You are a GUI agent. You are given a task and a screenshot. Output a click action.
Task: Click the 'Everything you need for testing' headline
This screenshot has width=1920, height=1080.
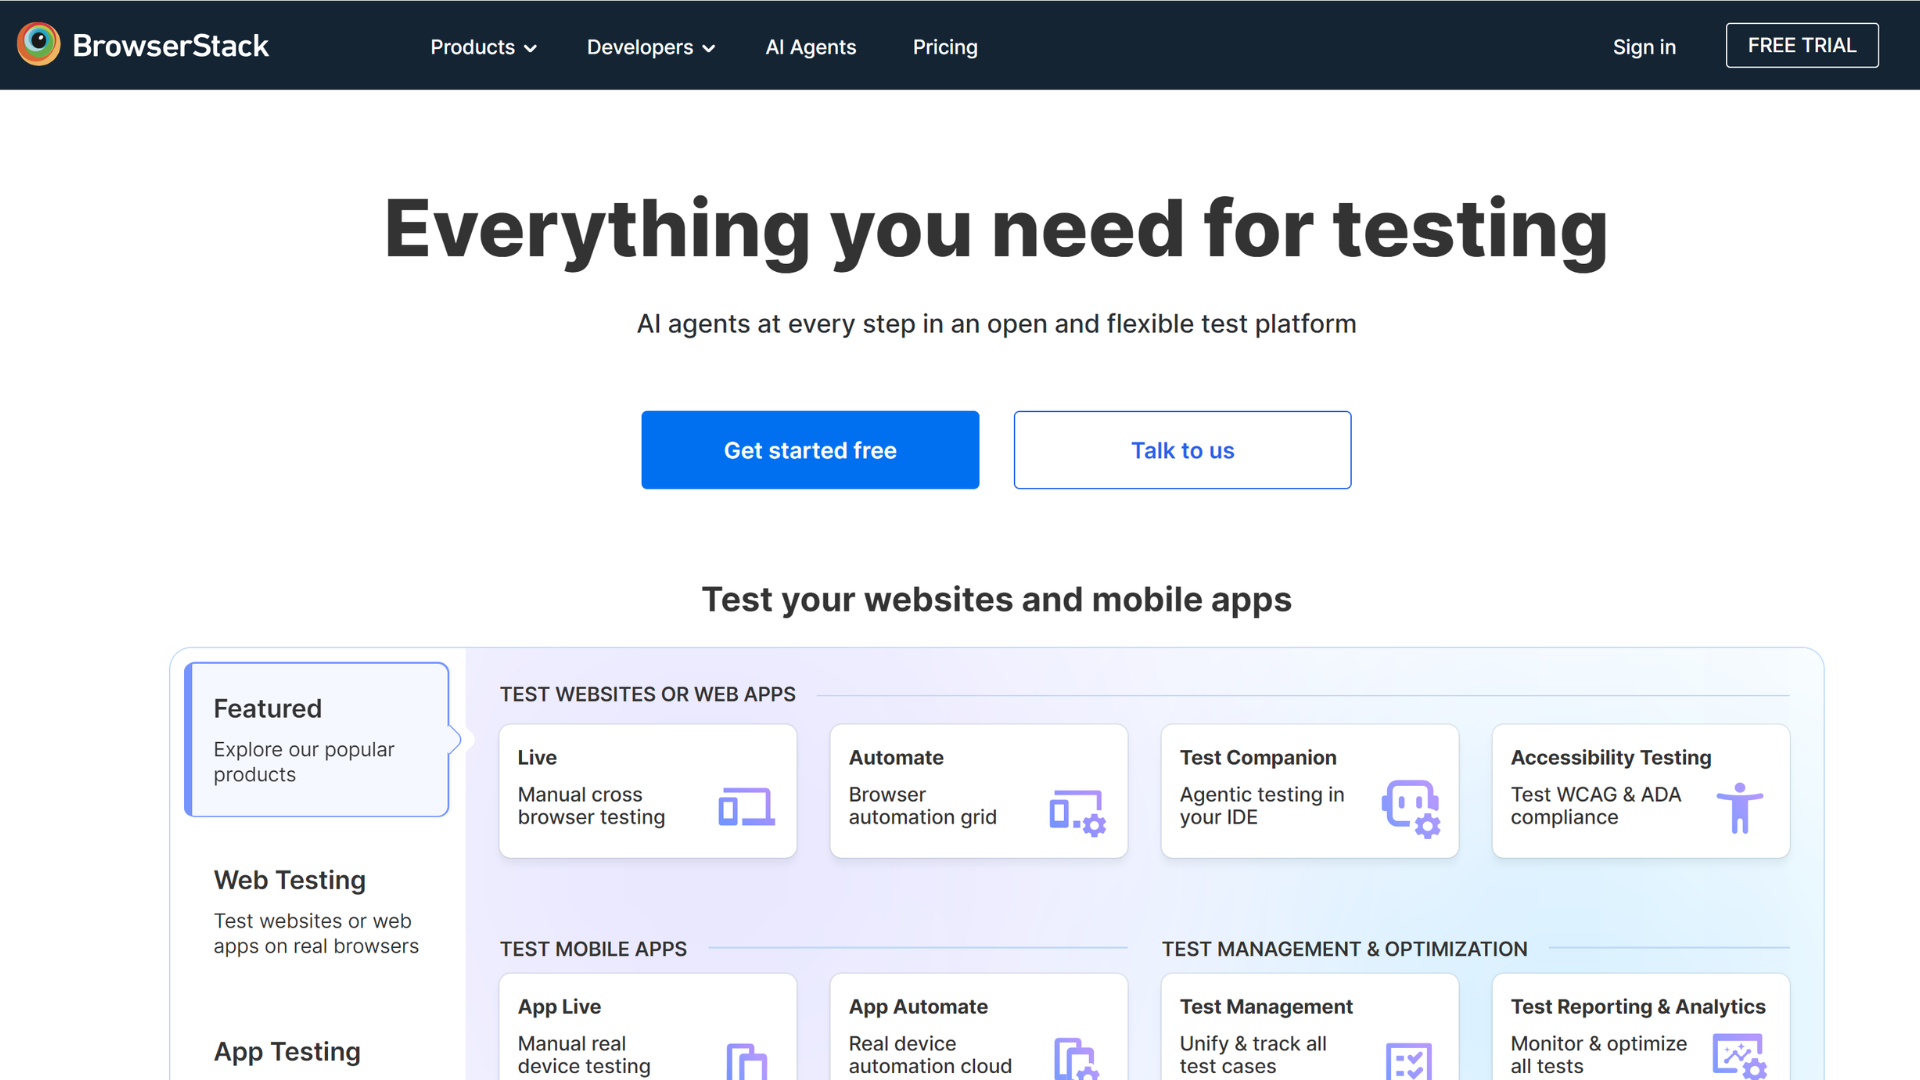(x=996, y=230)
